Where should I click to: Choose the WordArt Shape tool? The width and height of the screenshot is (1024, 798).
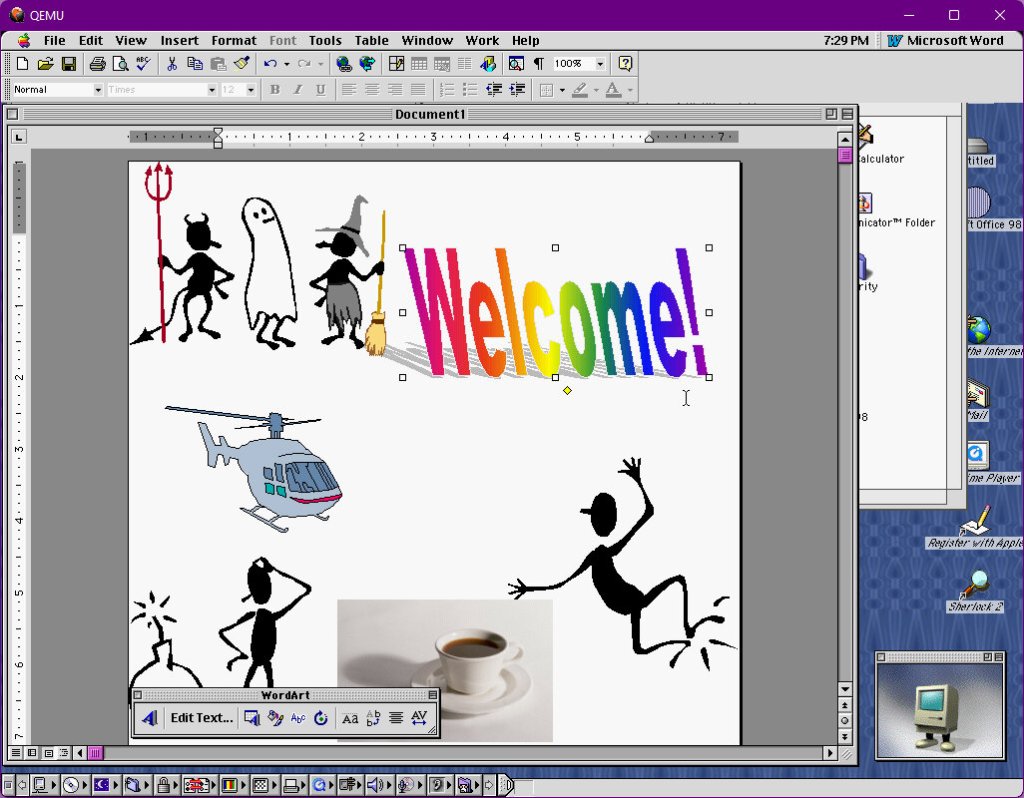[298, 718]
